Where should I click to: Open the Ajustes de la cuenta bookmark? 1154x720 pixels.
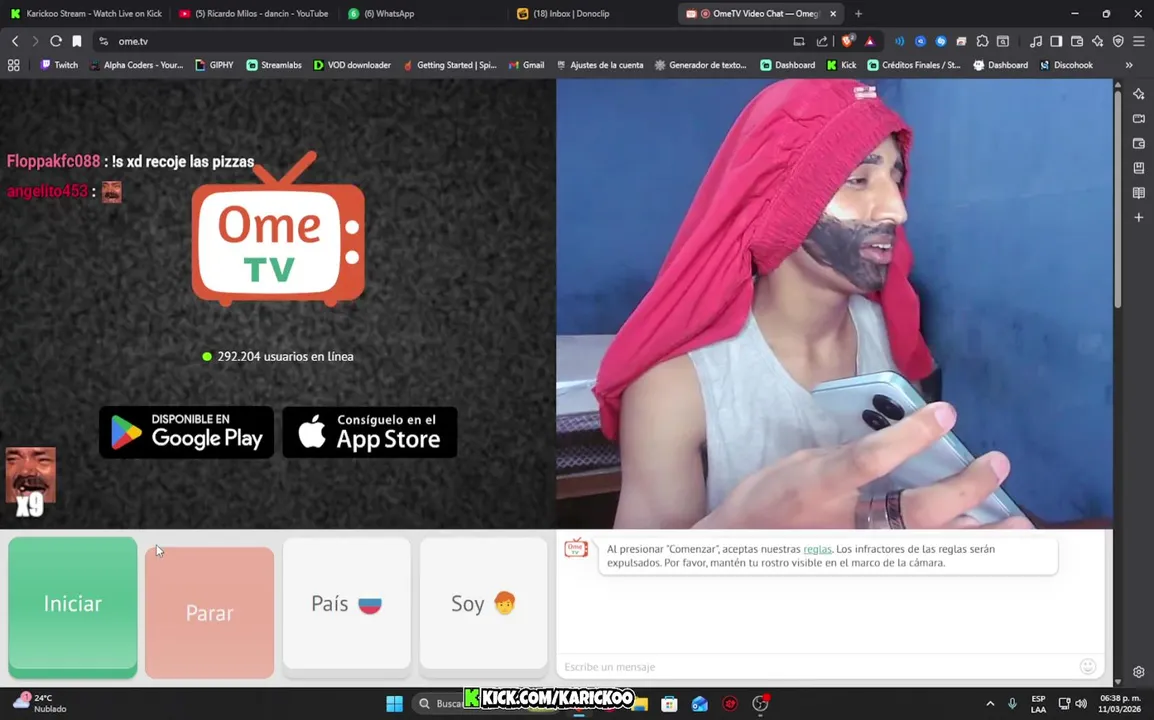click(x=600, y=65)
